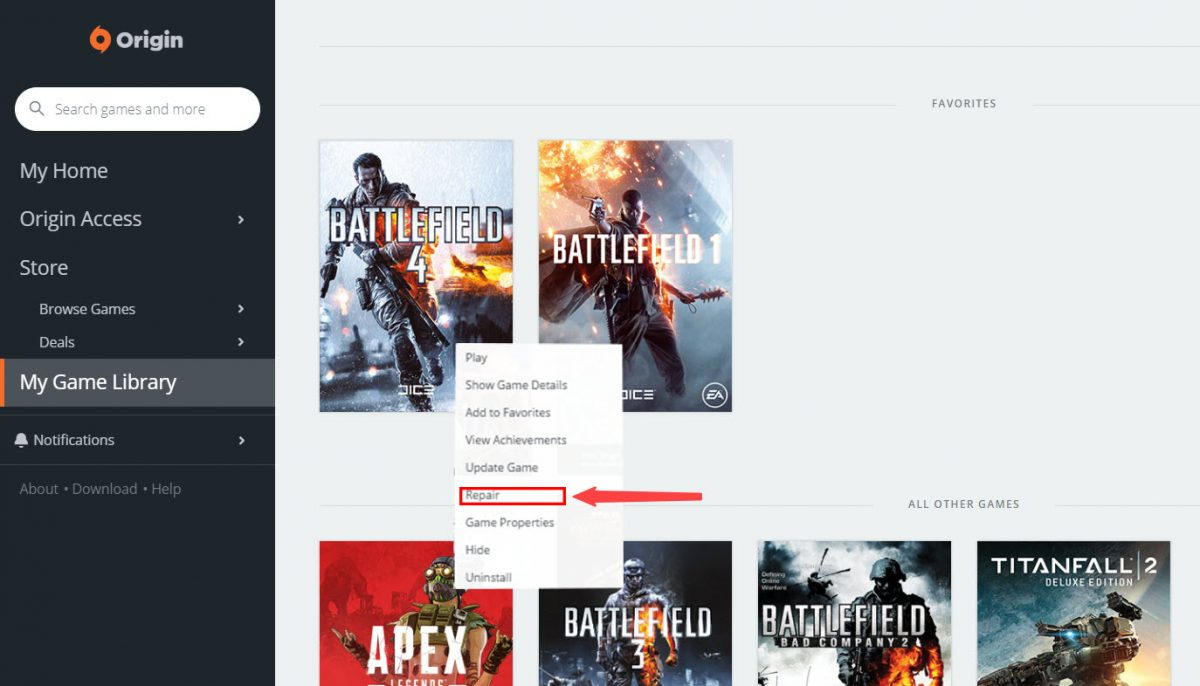Select the Apex Legends game tile

point(416,613)
